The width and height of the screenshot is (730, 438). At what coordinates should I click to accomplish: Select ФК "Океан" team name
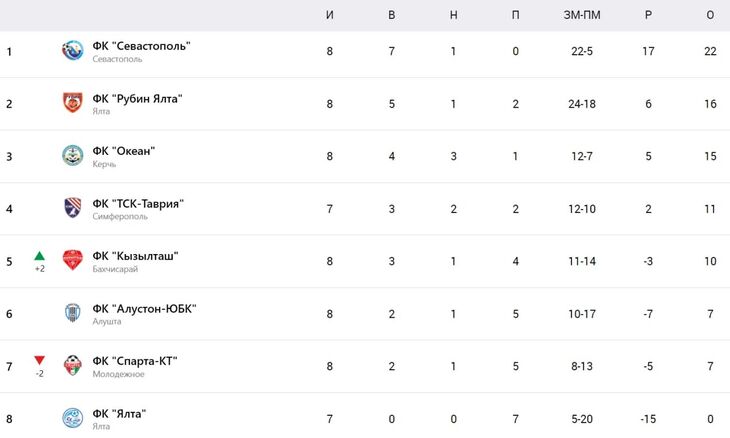(x=124, y=151)
